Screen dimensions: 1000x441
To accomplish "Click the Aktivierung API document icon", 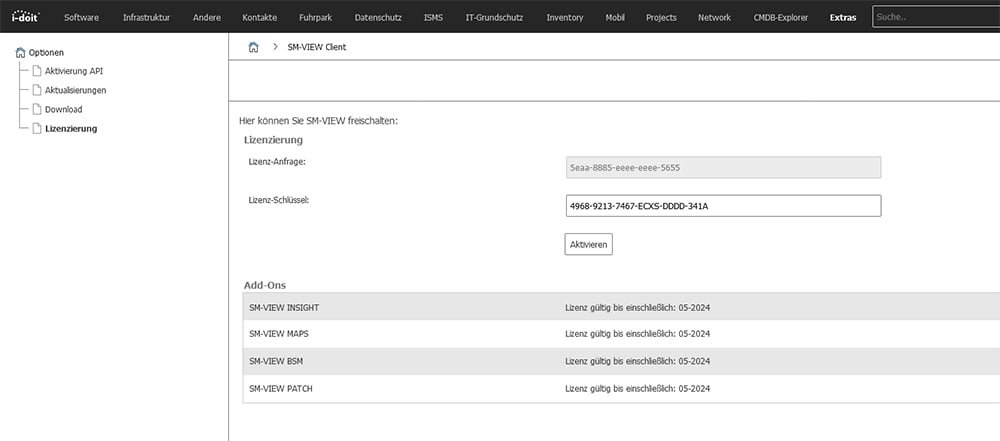I will [x=37, y=71].
